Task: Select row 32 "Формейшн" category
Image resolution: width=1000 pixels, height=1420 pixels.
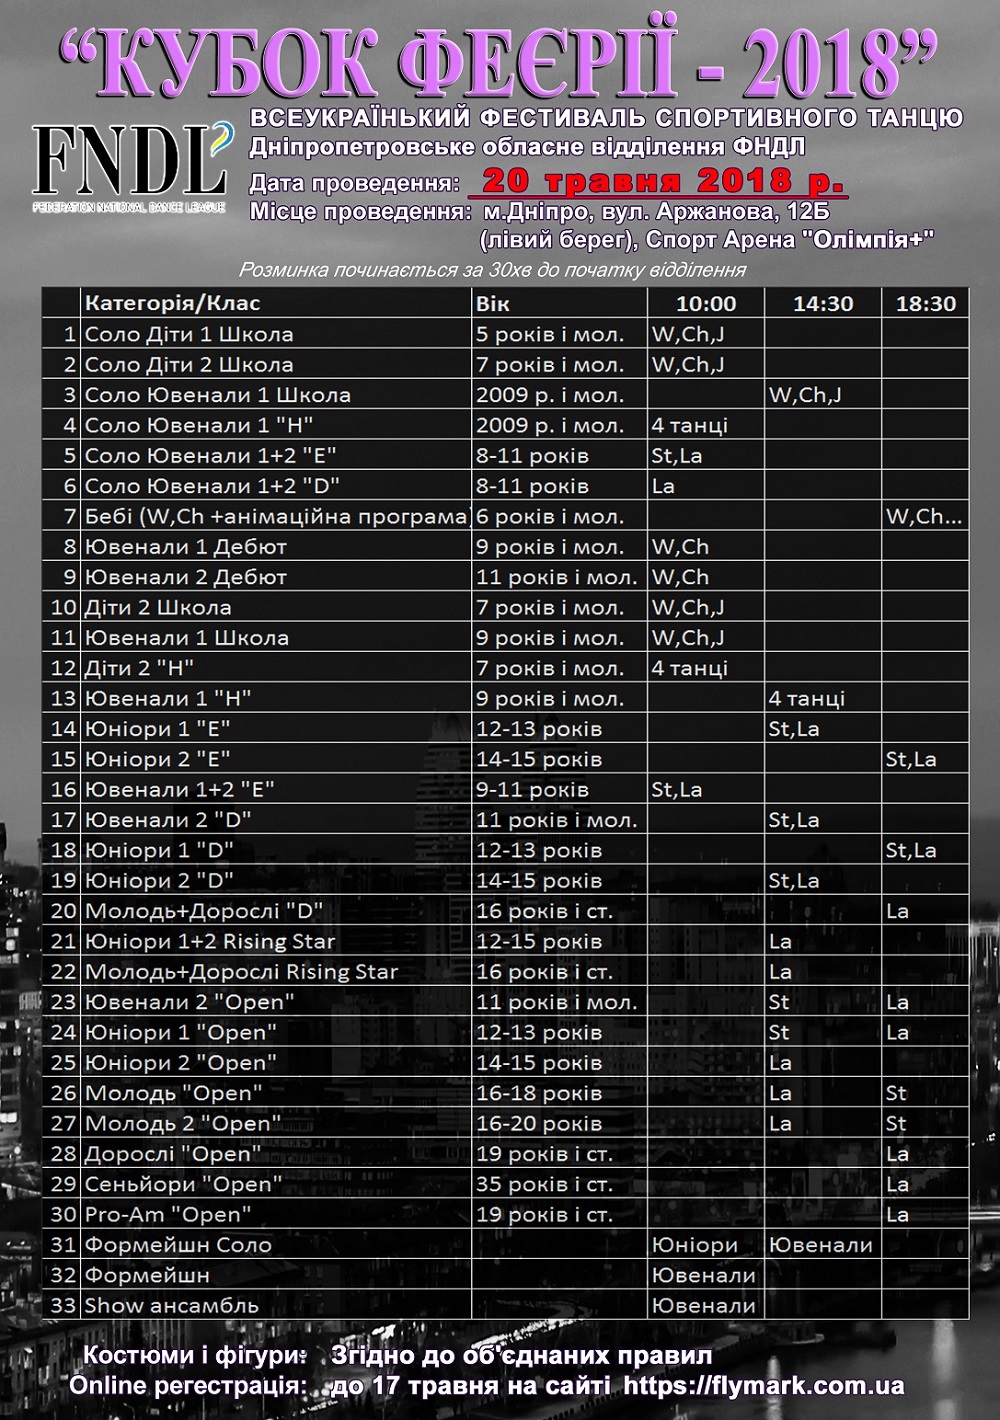Action: (147, 1275)
